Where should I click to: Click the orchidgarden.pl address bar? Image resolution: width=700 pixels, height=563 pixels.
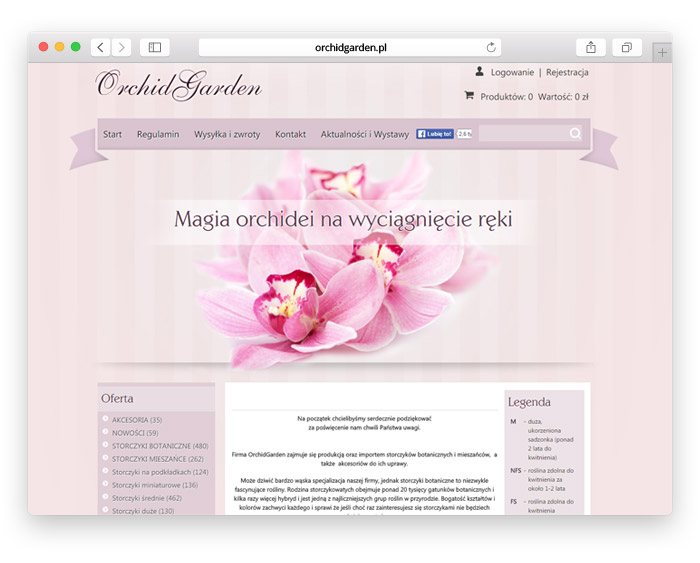(350, 47)
